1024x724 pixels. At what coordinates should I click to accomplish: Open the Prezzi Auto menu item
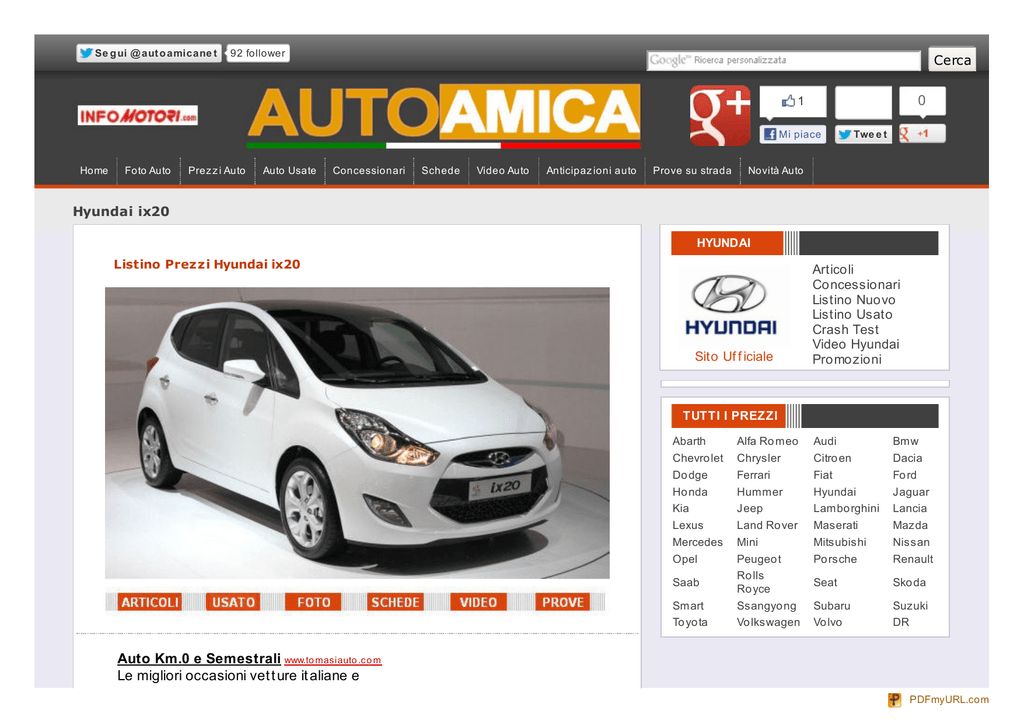click(217, 170)
